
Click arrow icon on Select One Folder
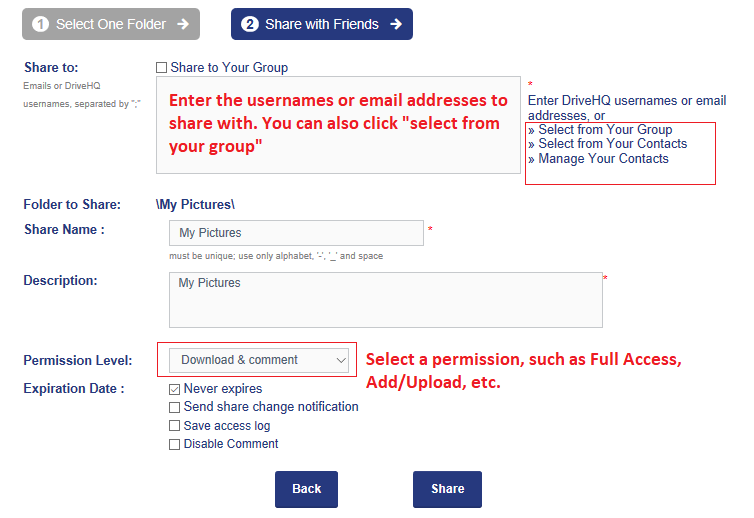[x=182, y=24]
